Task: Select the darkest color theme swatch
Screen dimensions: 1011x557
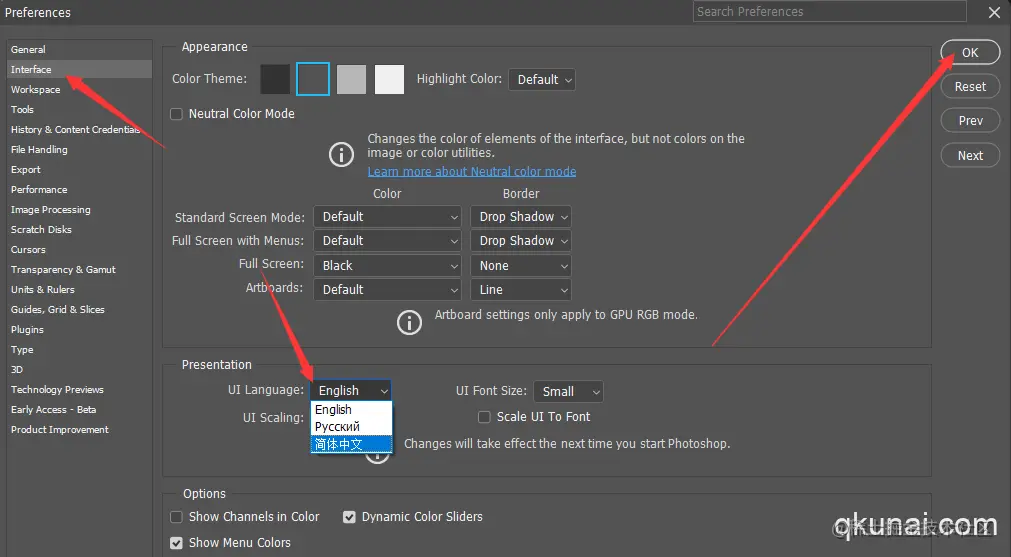Action: click(x=275, y=79)
